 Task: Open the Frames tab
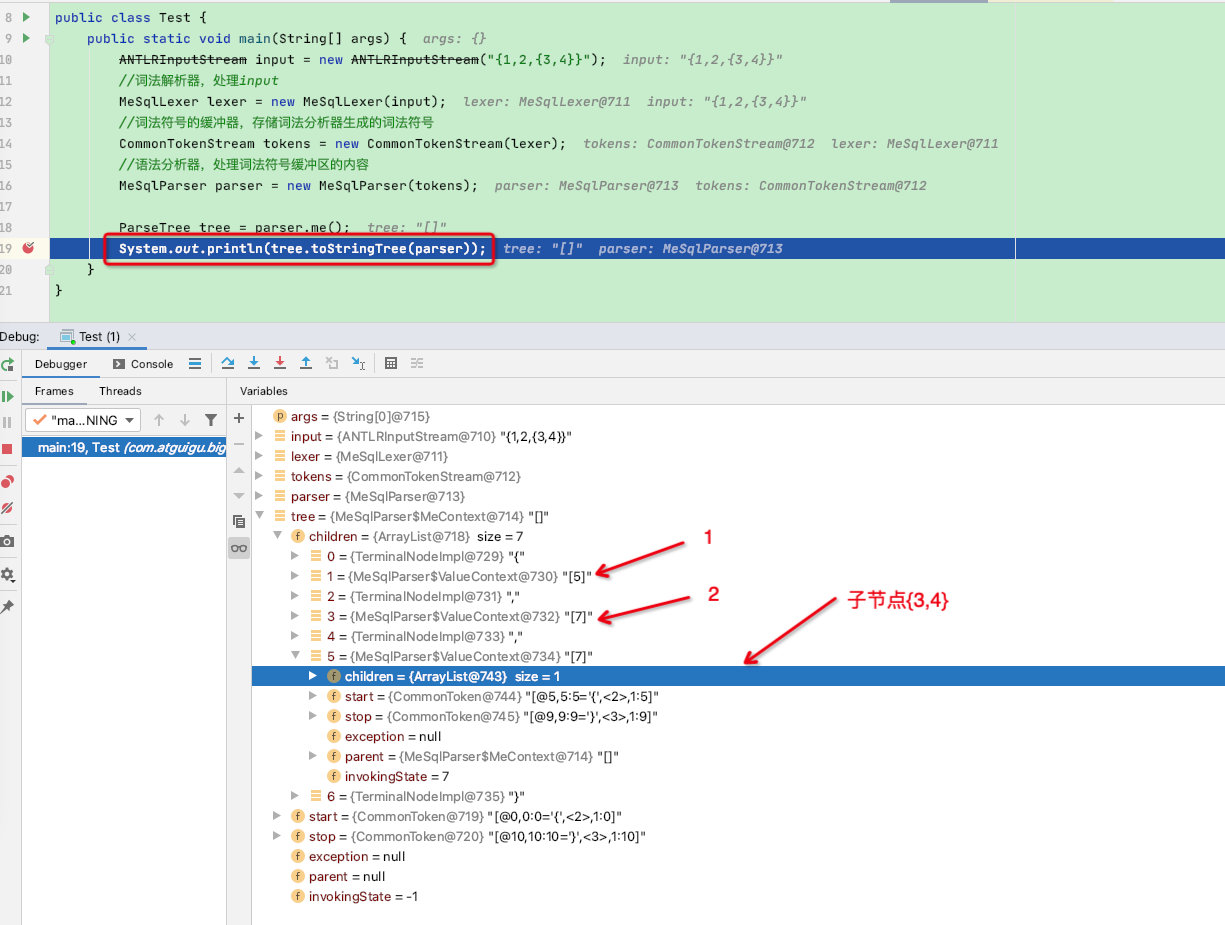[x=54, y=391]
